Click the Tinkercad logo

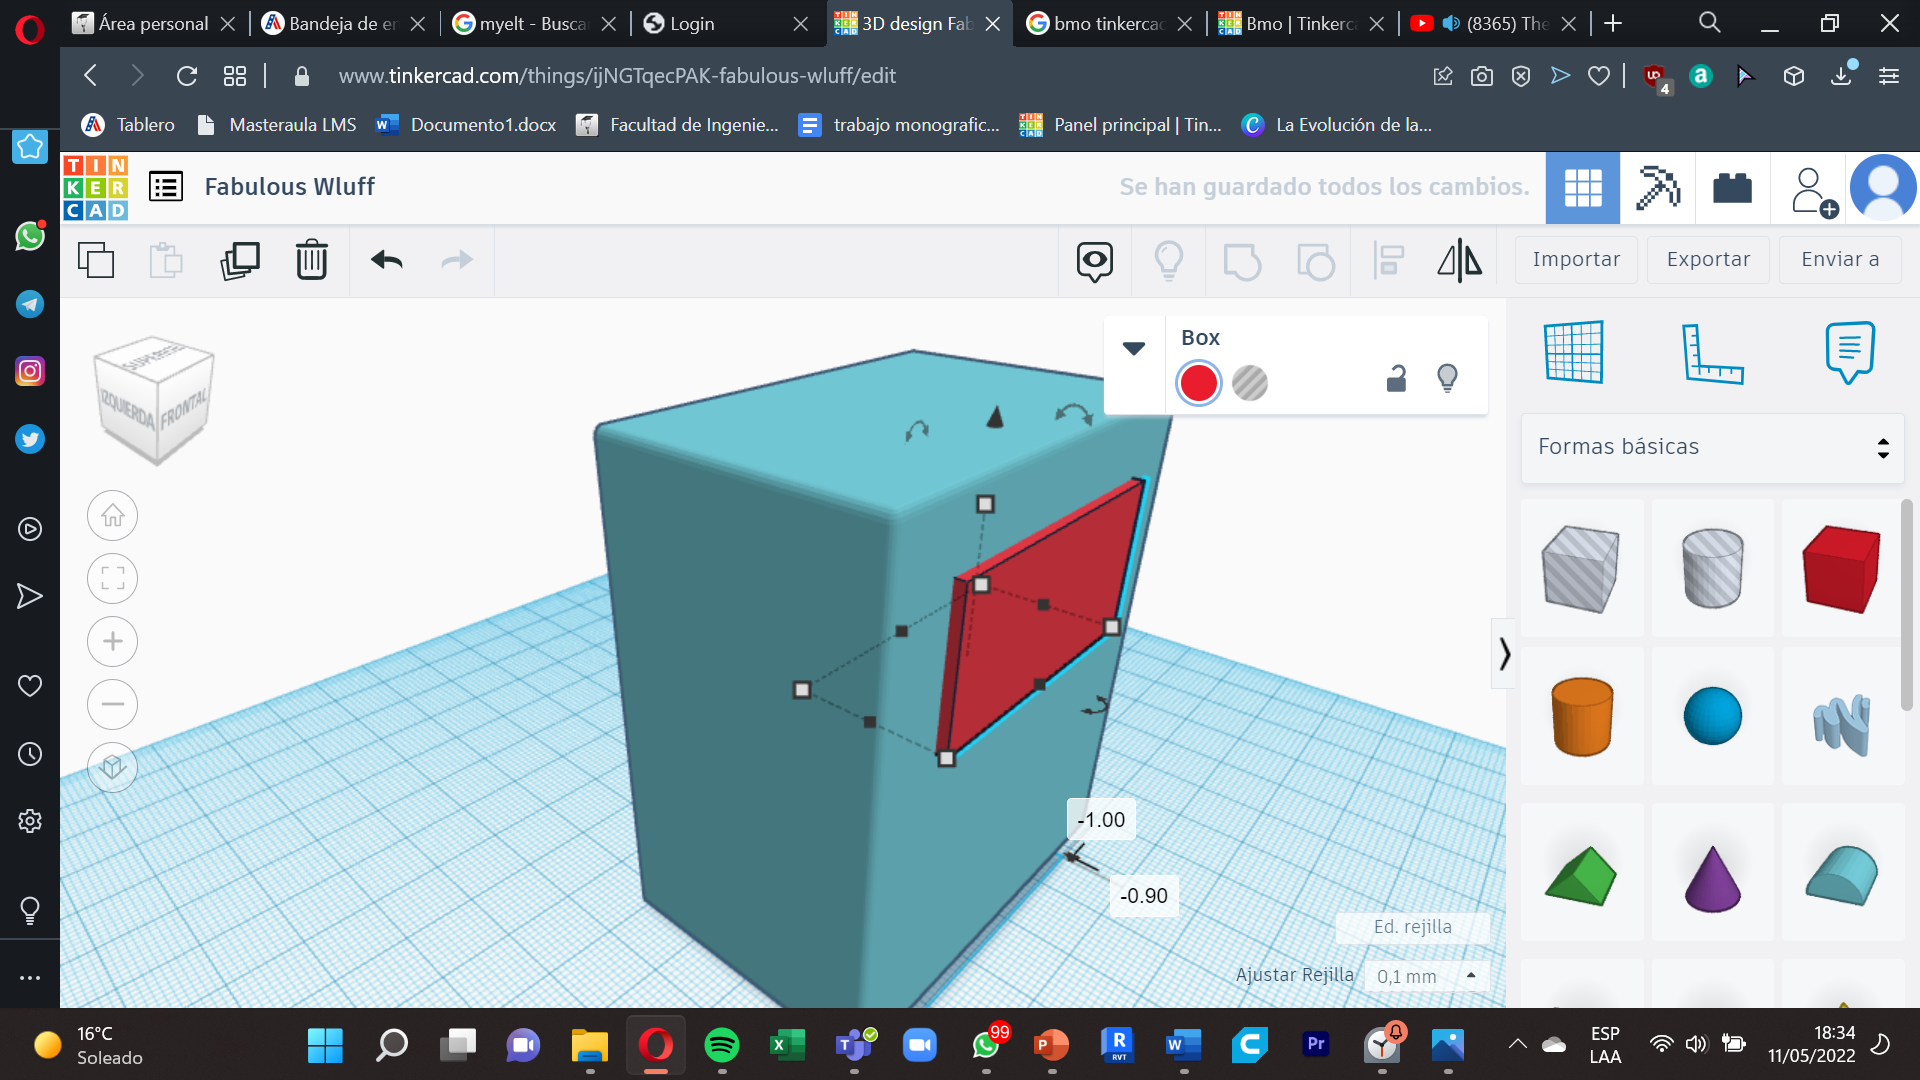[x=96, y=188]
